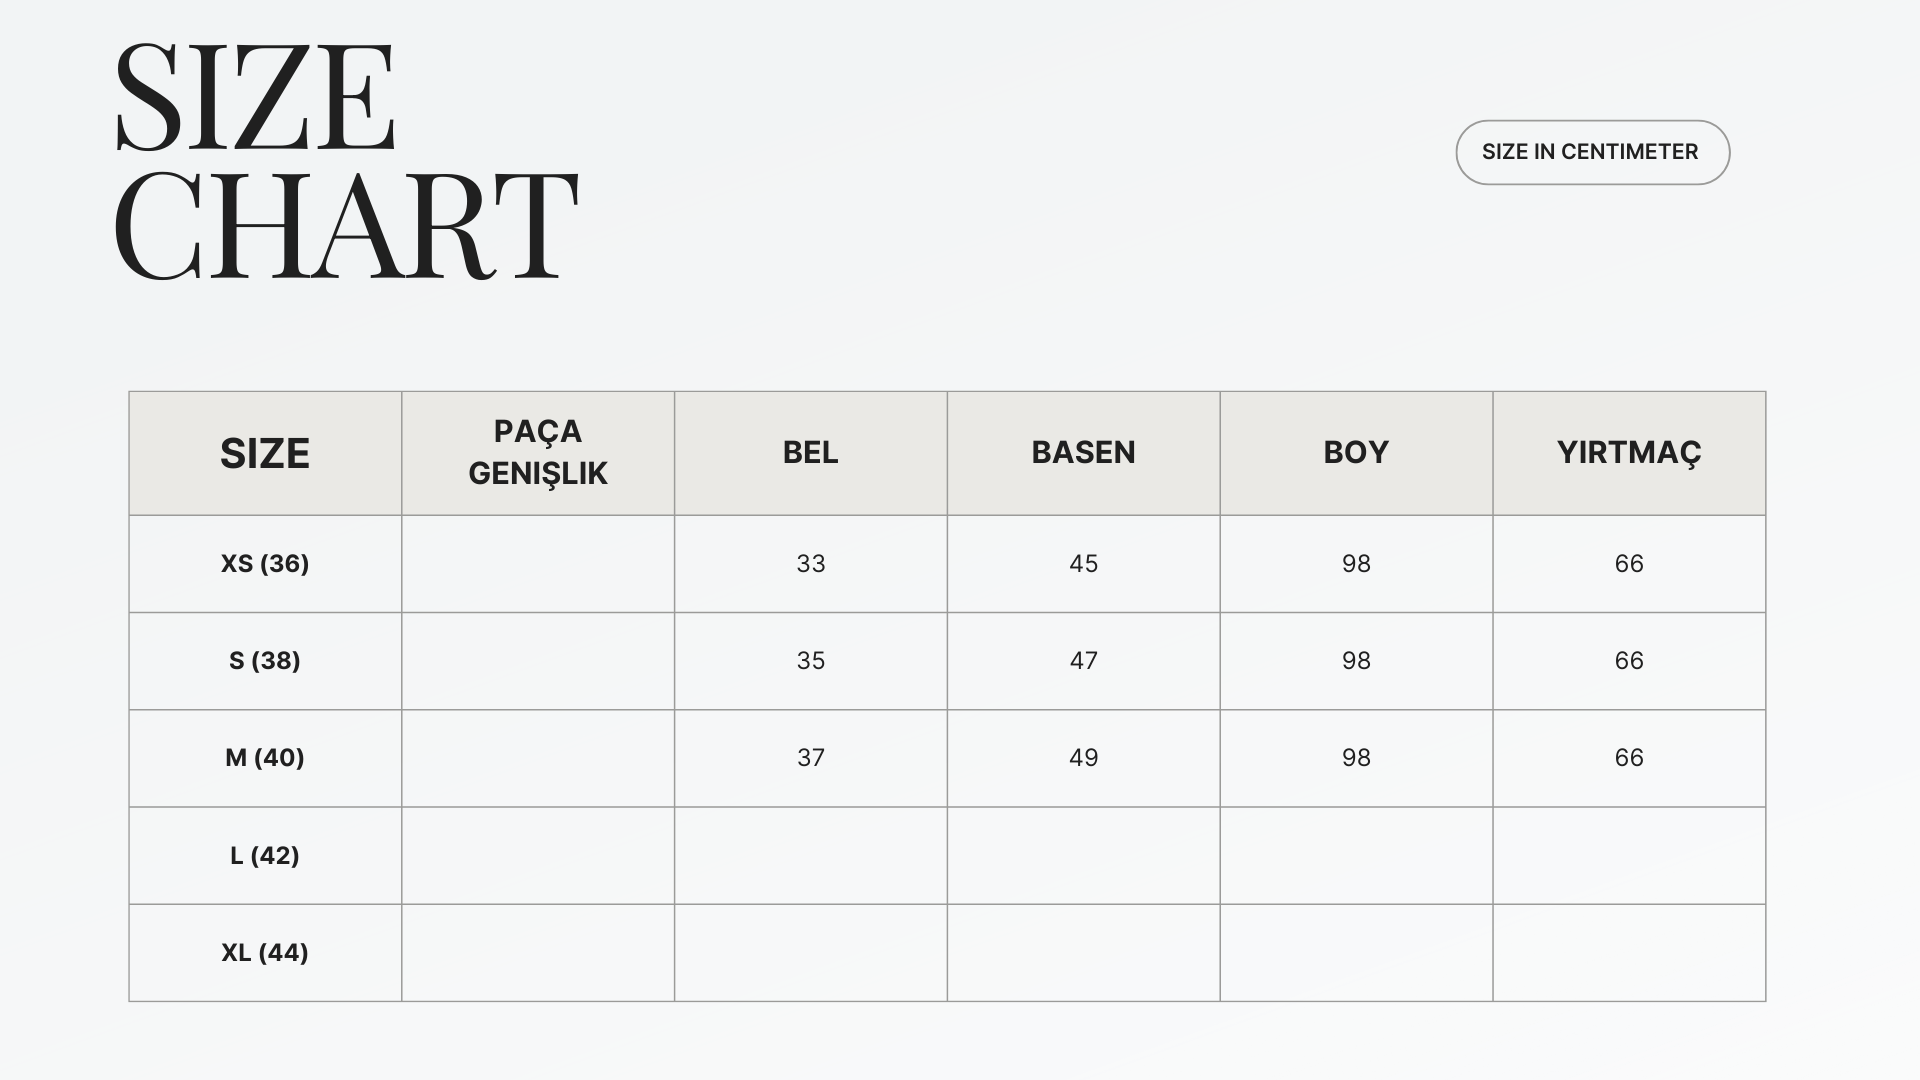Click the XS (36) row label
Viewport: 1920px width, 1080px height.
265,564
